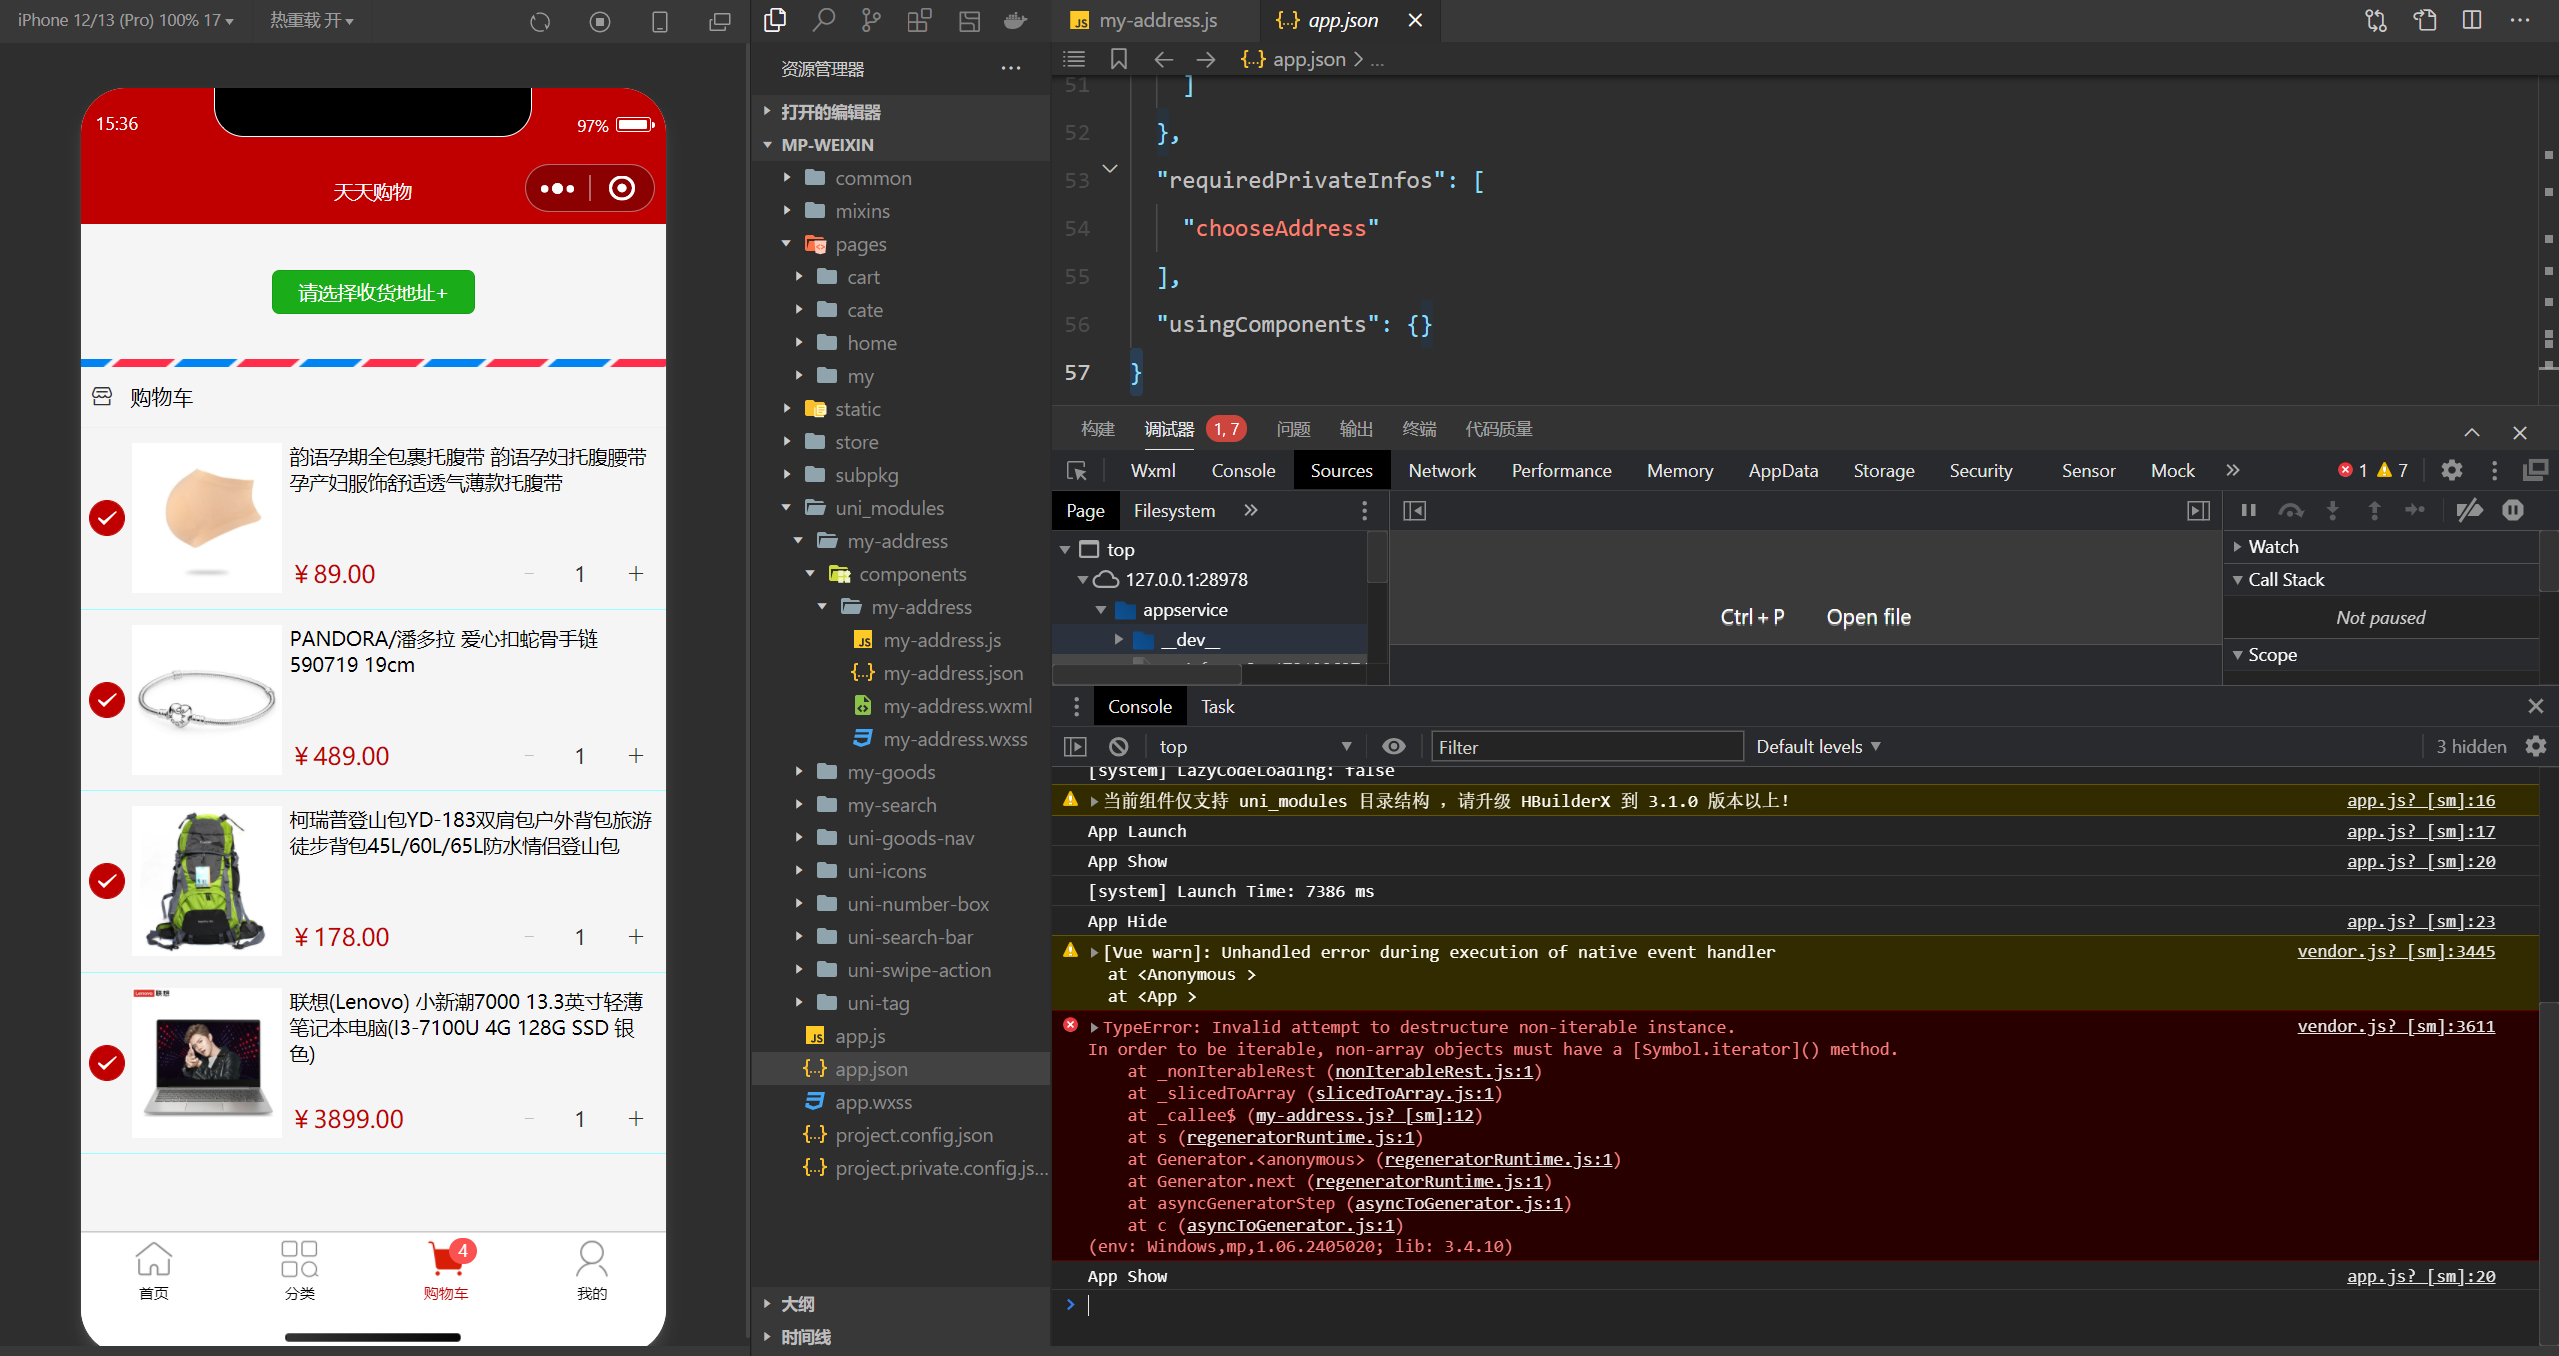The image size is (2559, 1356).
Task: Click the refresh simulator icon
Action: (540, 21)
